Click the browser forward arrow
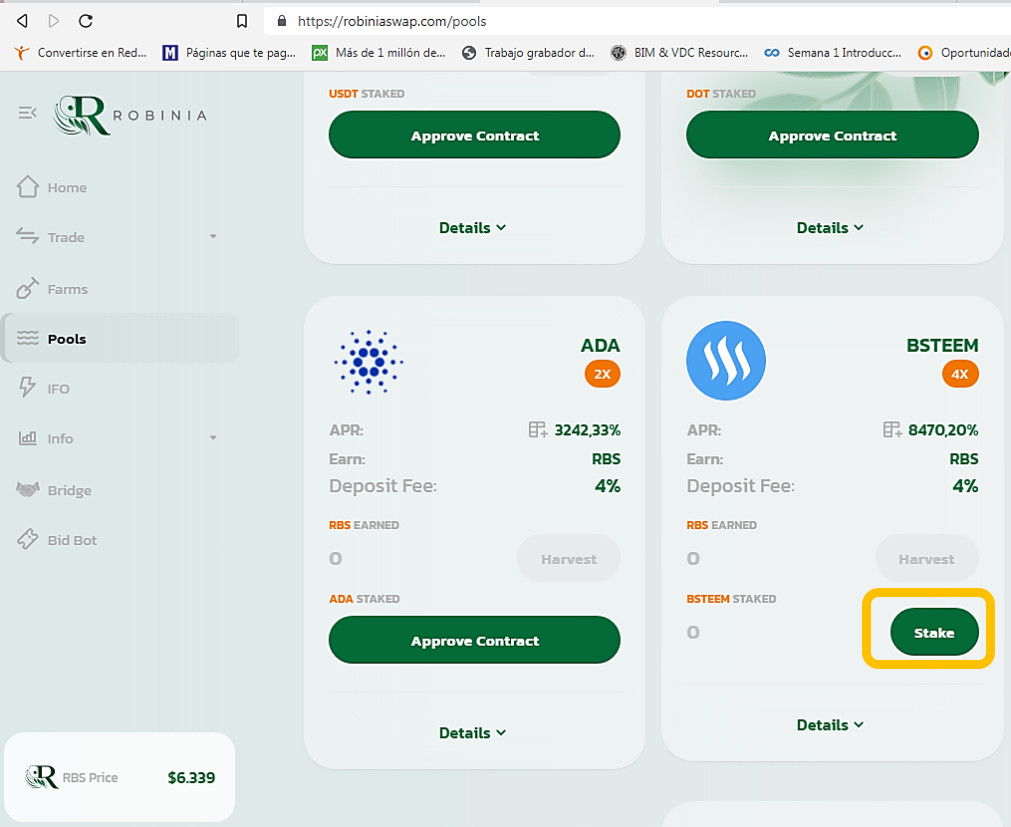1011x827 pixels. point(54,21)
